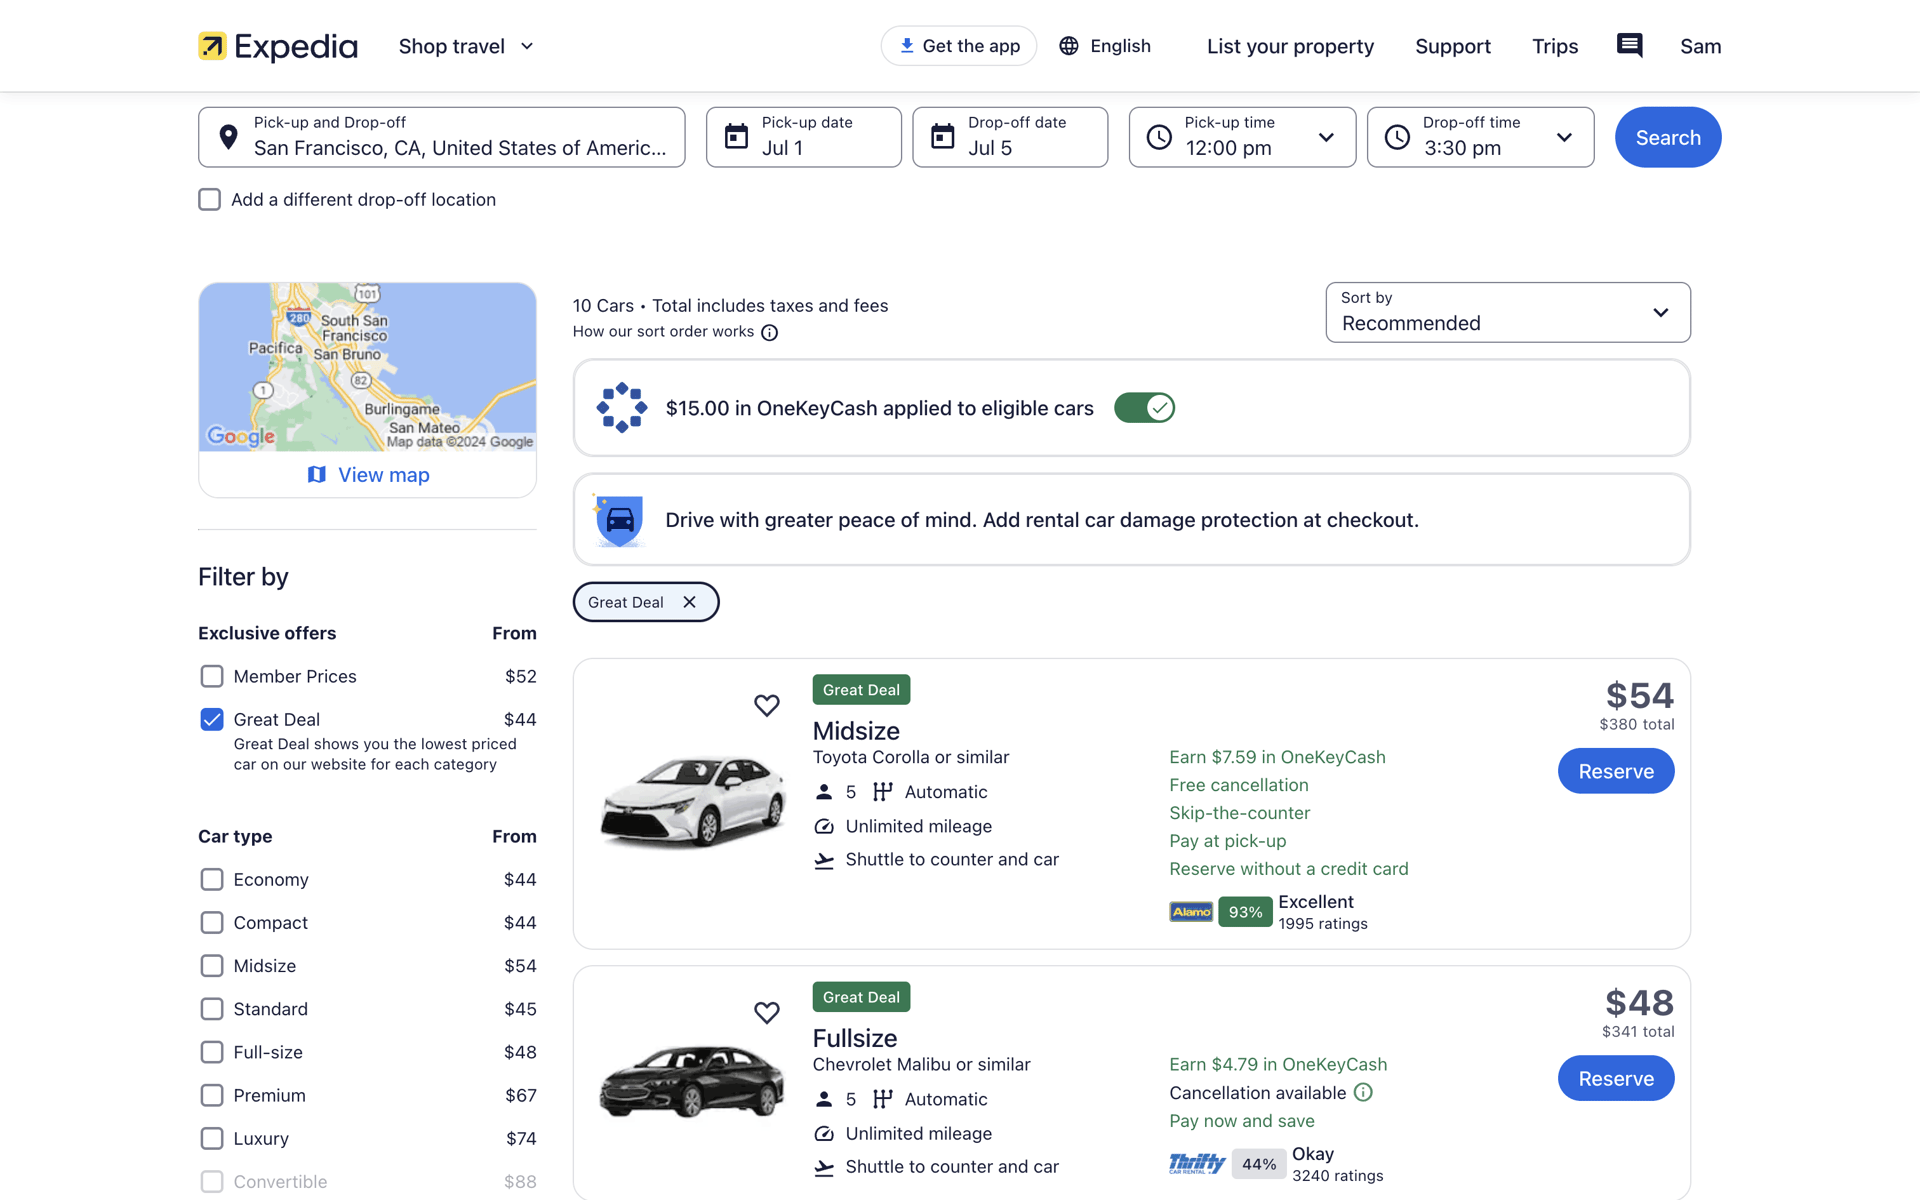Viewport: 1920px width, 1200px height.
Task: Click the Search button
Action: pos(1668,137)
